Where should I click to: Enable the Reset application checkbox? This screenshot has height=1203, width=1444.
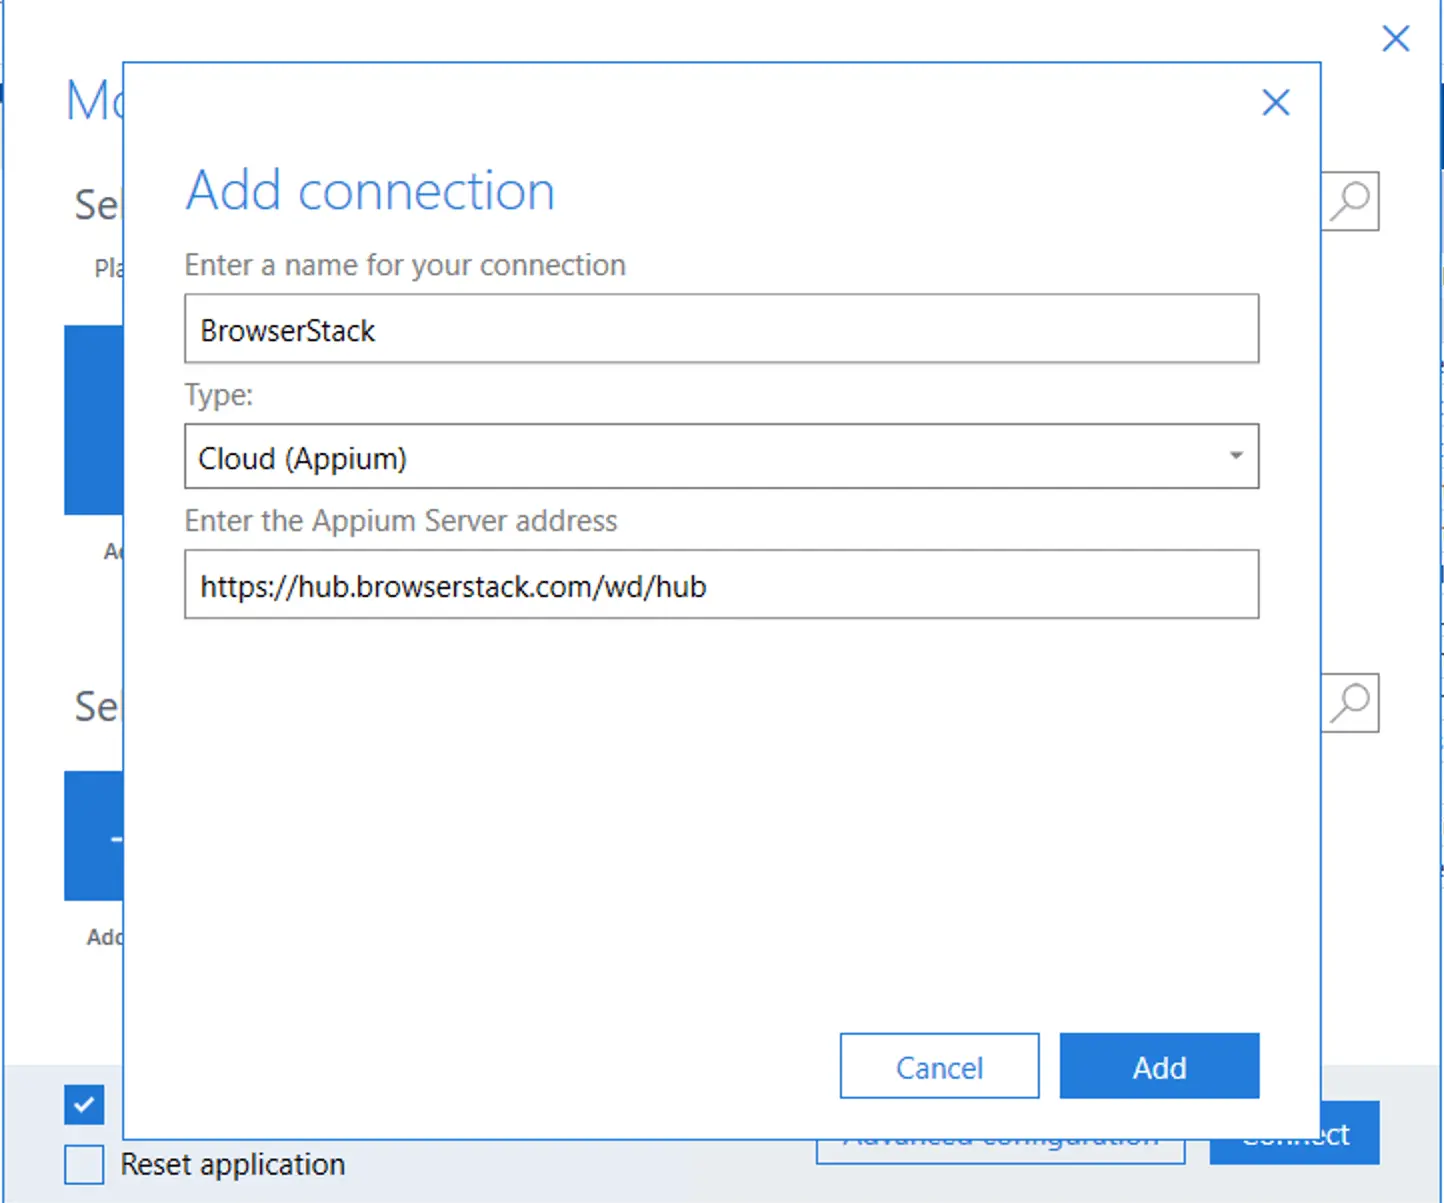(84, 1165)
